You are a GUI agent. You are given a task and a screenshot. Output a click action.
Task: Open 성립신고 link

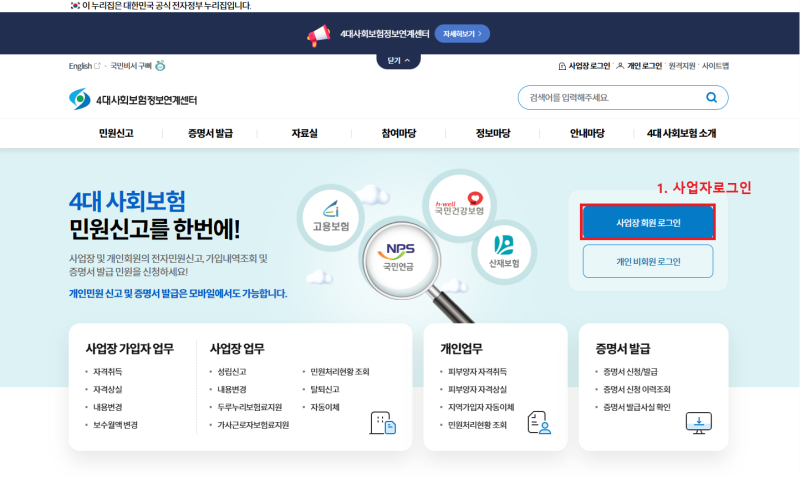232,371
